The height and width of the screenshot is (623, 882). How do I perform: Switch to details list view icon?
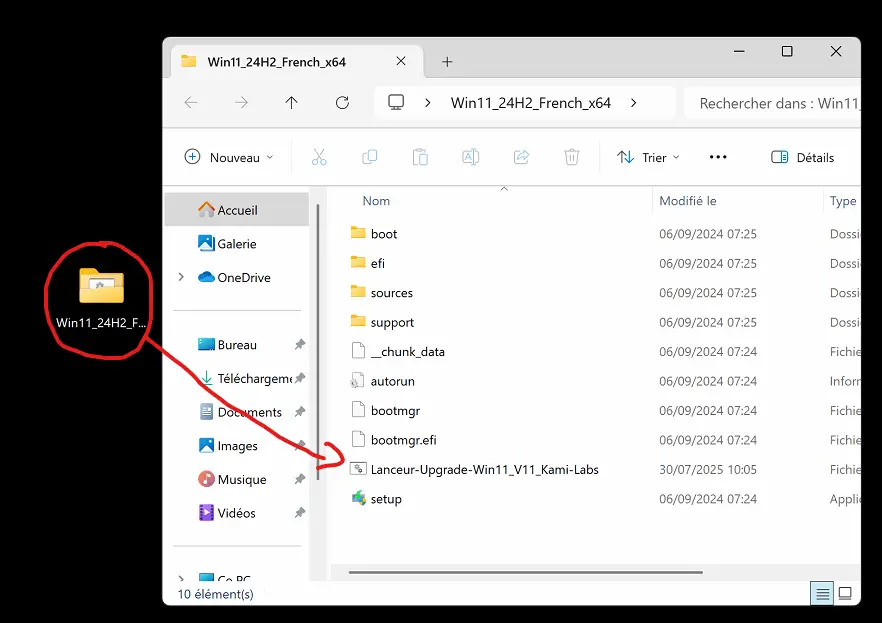[x=822, y=594]
